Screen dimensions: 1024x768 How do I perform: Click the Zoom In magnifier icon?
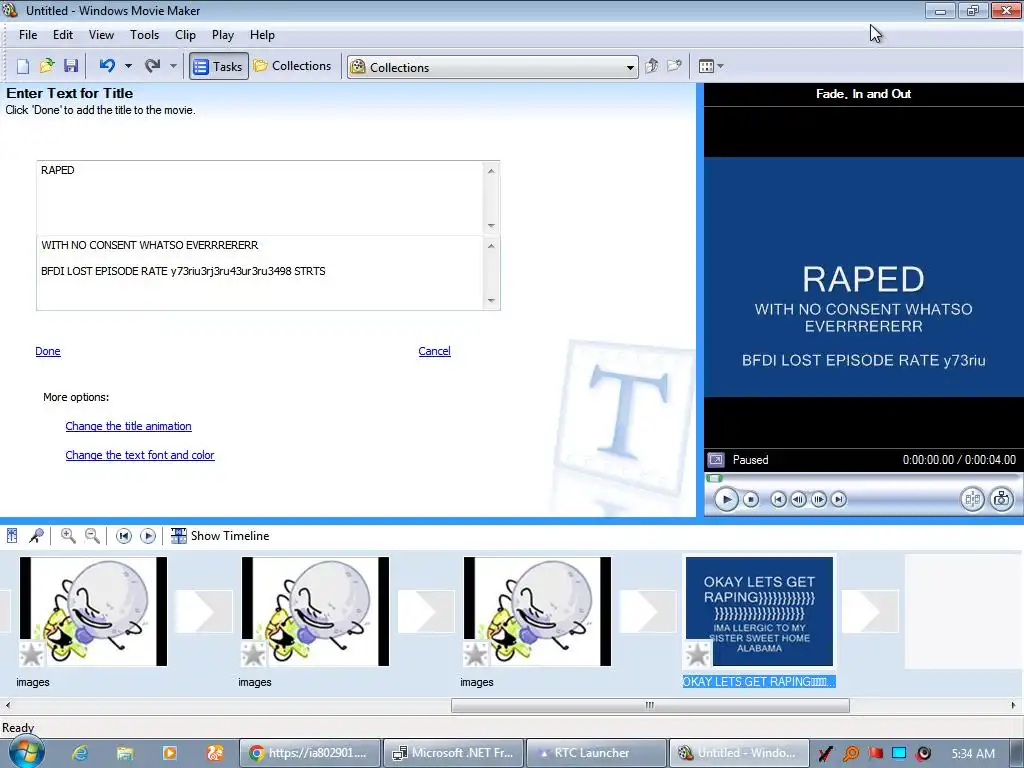click(68, 536)
